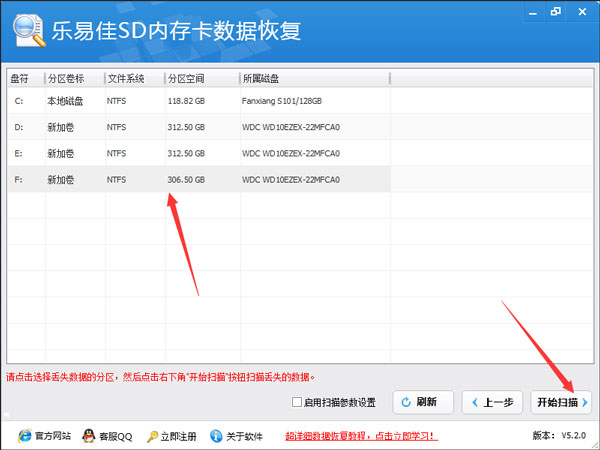The width and height of the screenshot is (600, 450).
Task: Click the Fanxiang S101/128GB disk cell
Action: pos(282,101)
